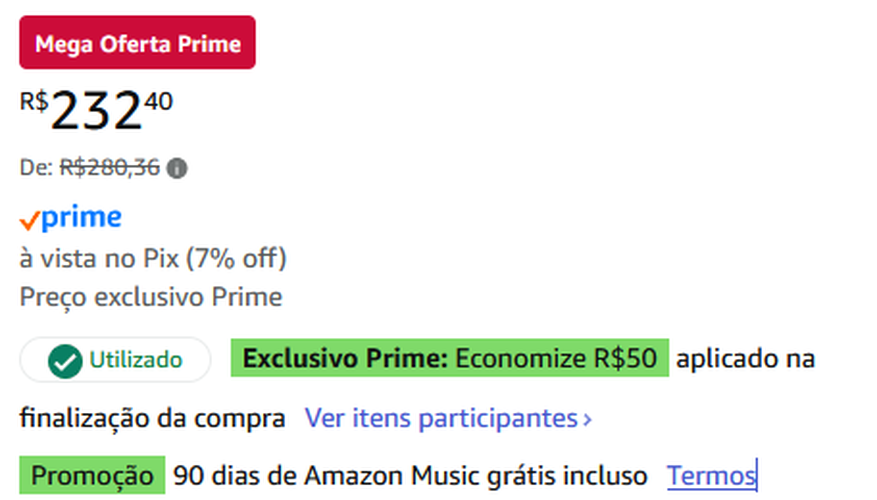This screenshot has width=877, height=500.
Task: Click the green checkmark in the Utilizado badge
Action: 65,361
